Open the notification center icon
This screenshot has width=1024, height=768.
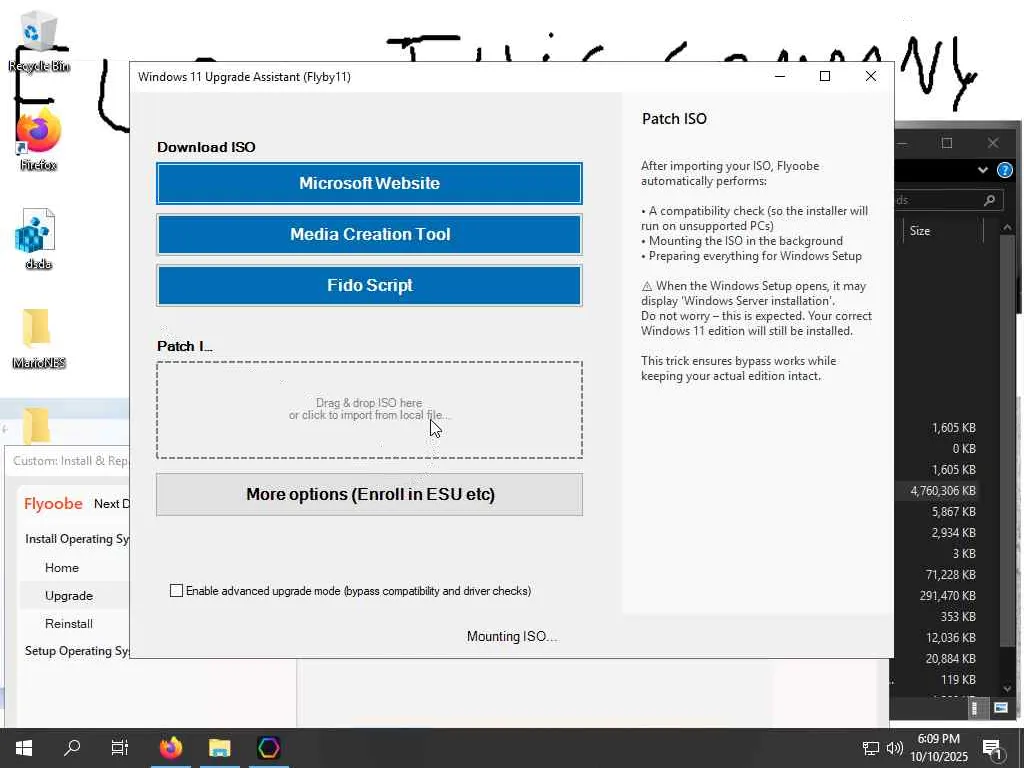pos(992,748)
